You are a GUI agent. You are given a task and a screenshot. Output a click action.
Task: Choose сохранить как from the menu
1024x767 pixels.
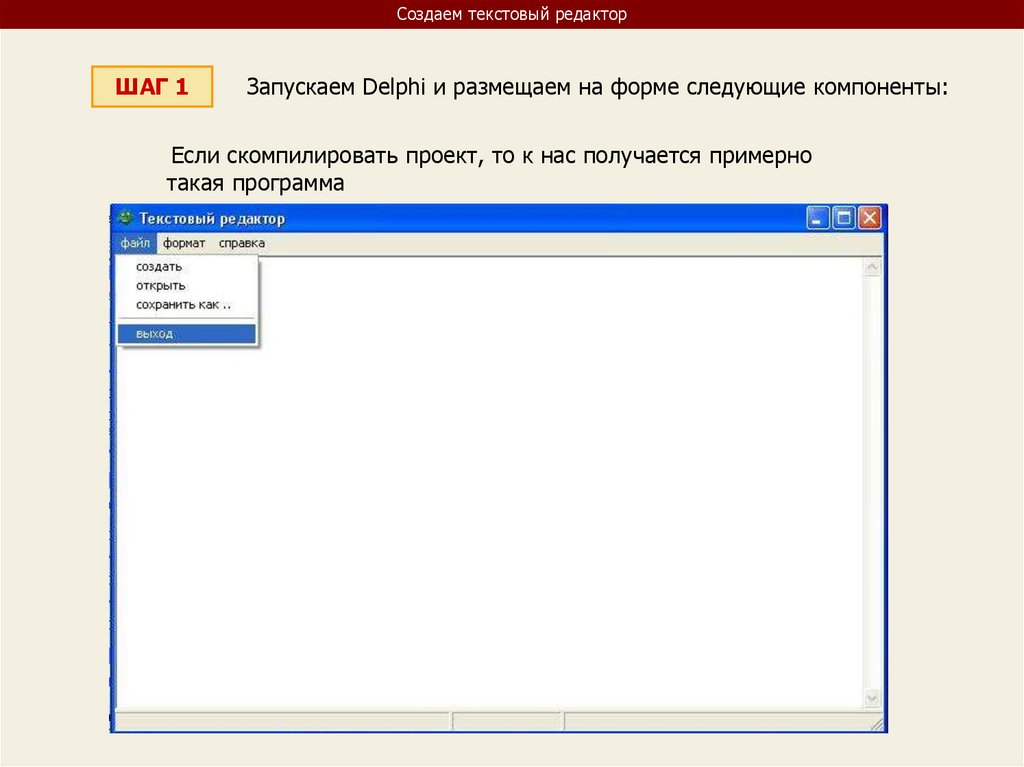[187, 304]
